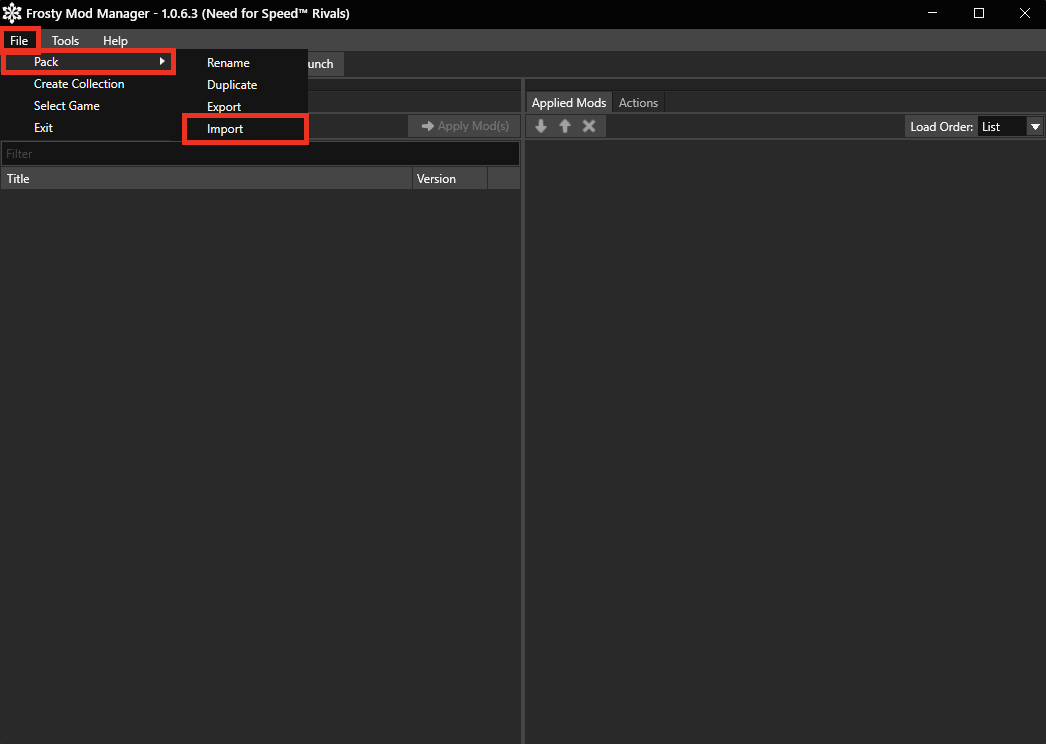Open the Load Order dropdown
Viewport: 1046px width, 744px height.
(1009, 127)
